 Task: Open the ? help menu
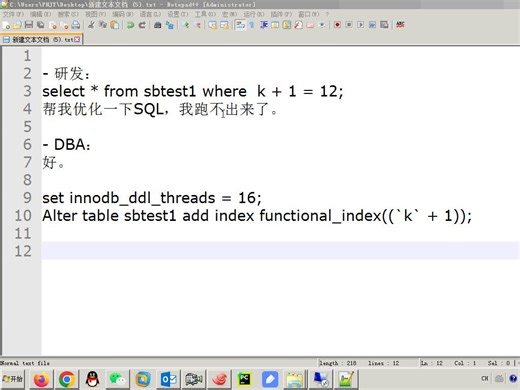tap(327, 14)
